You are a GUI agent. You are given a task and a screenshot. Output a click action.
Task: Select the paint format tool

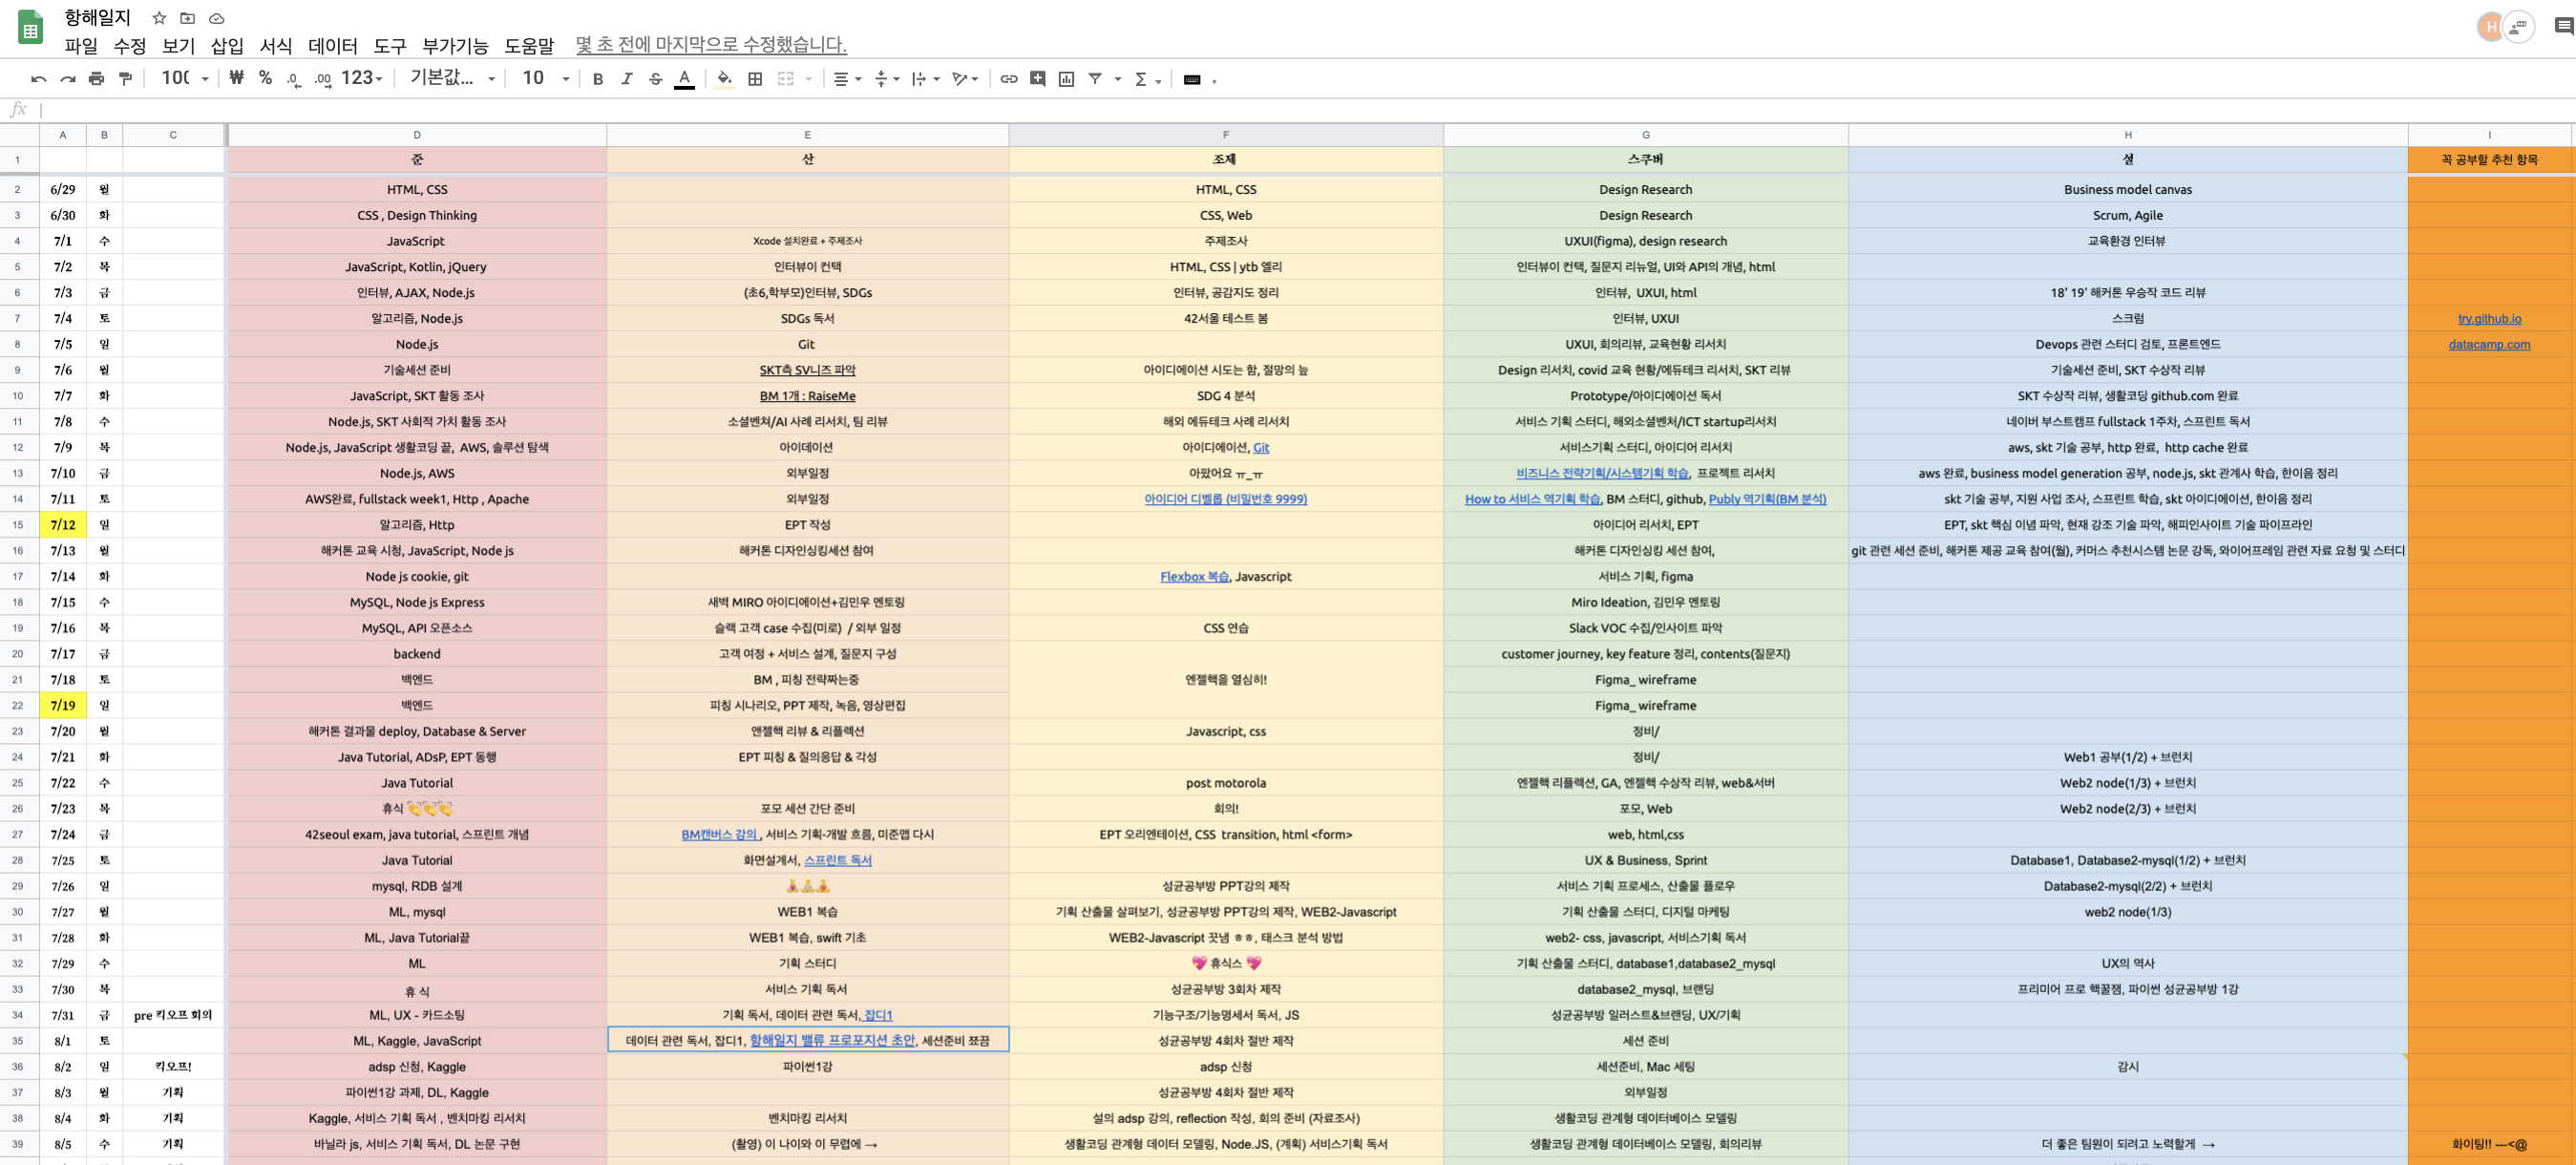pyautogui.click(x=125, y=79)
